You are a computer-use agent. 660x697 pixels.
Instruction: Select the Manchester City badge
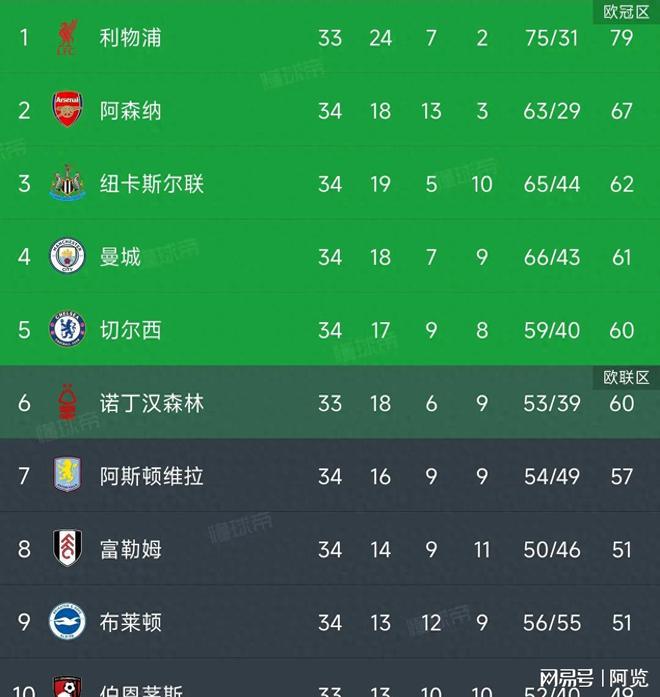tap(67, 255)
